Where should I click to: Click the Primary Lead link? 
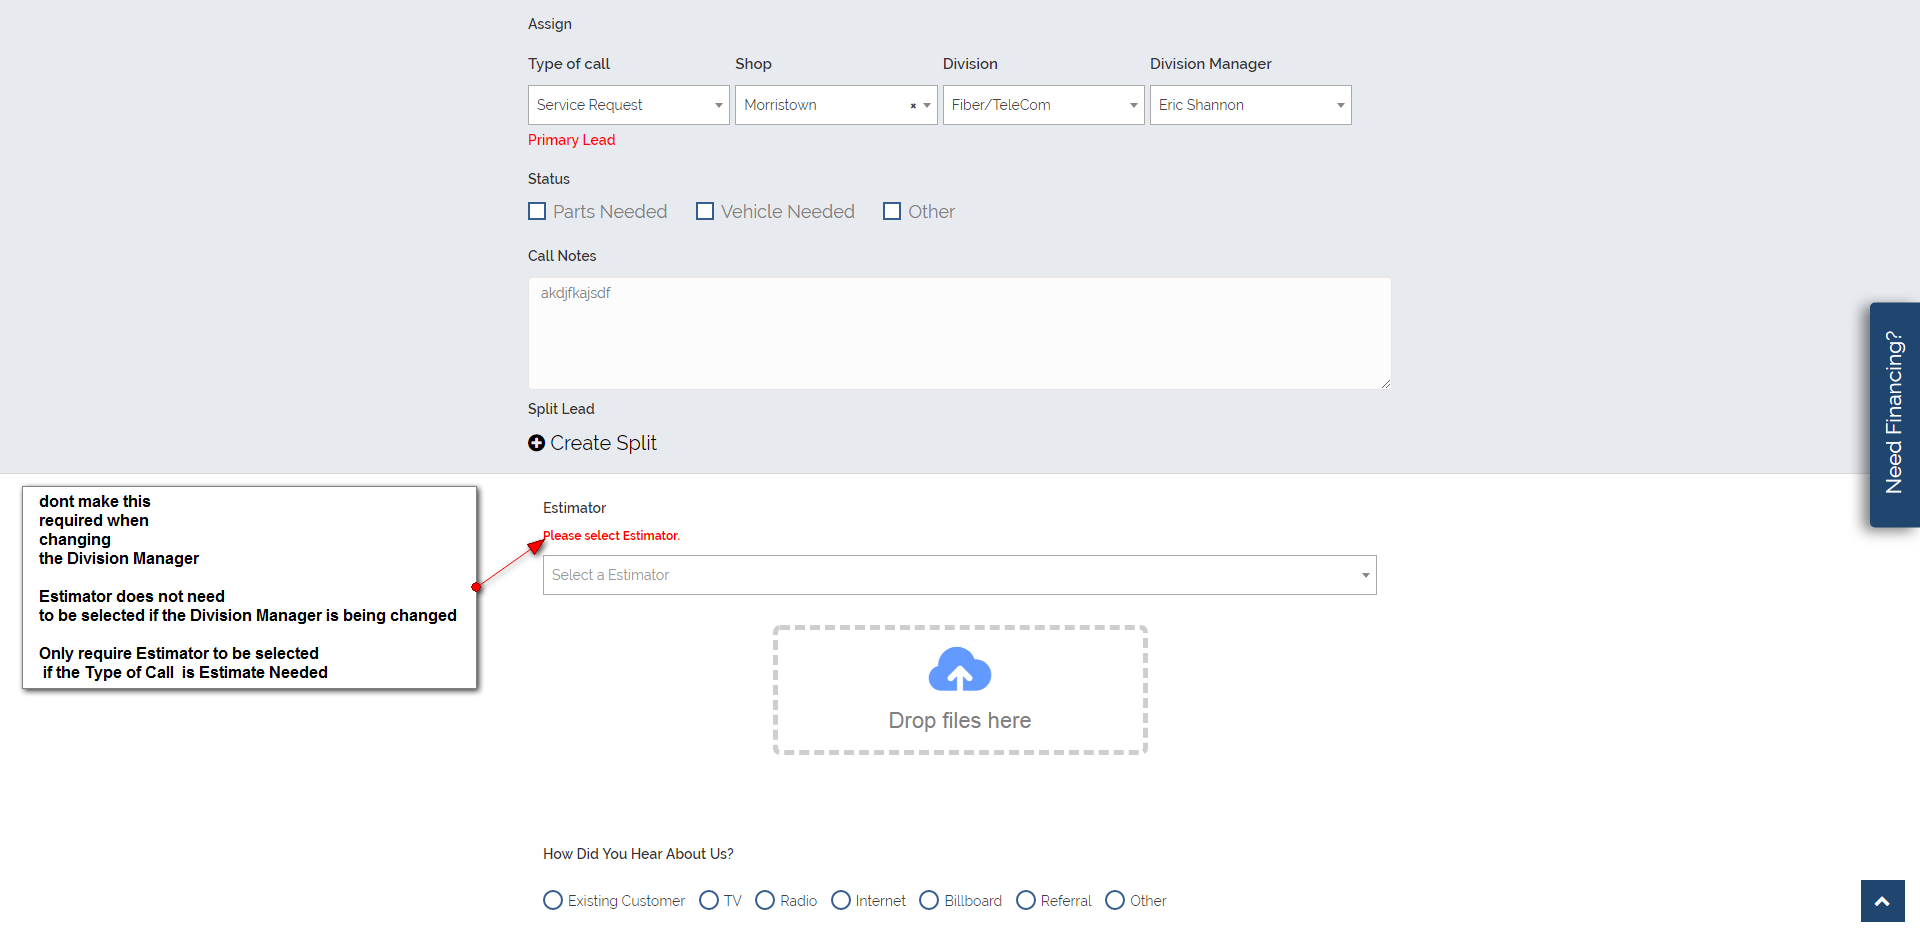(x=572, y=140)
